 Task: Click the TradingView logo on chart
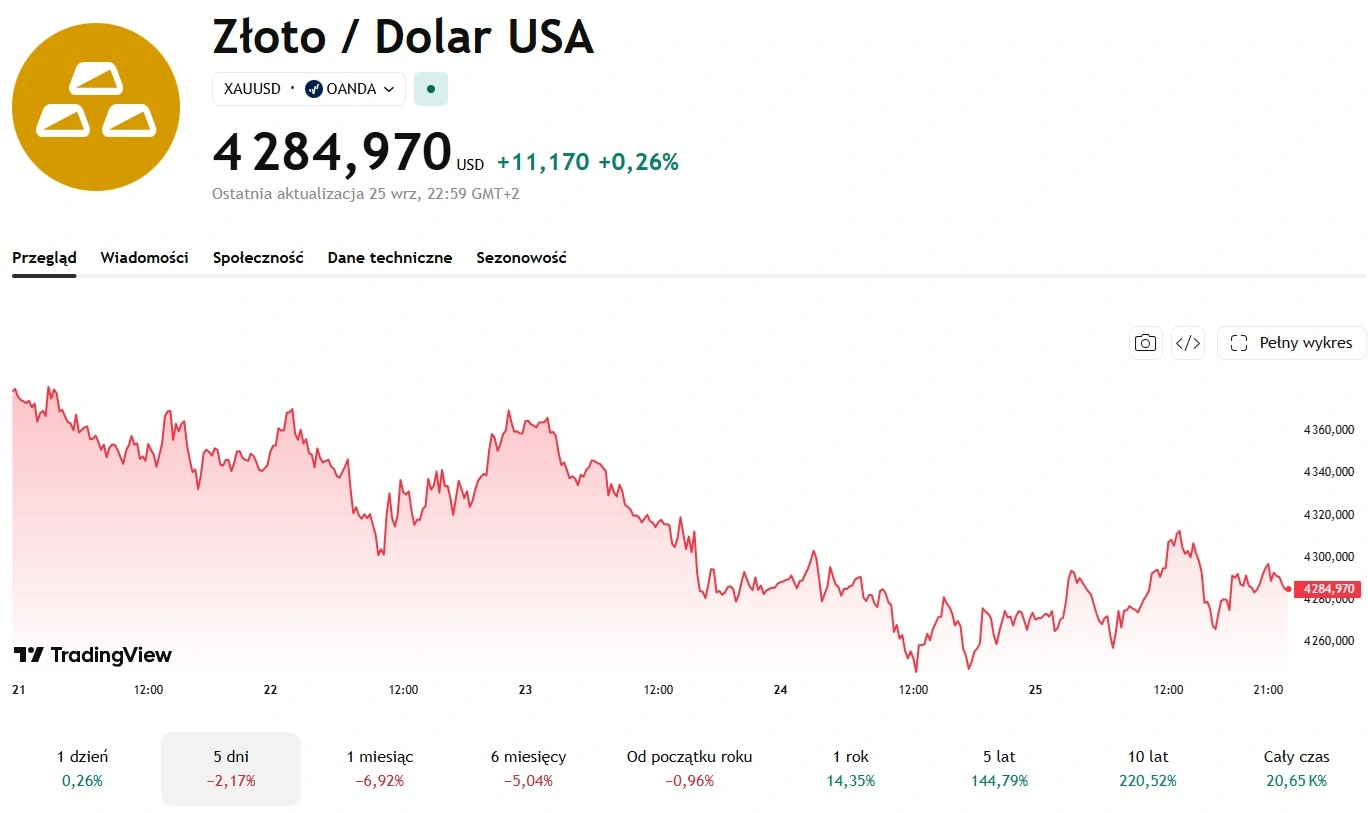coord(92,655)
